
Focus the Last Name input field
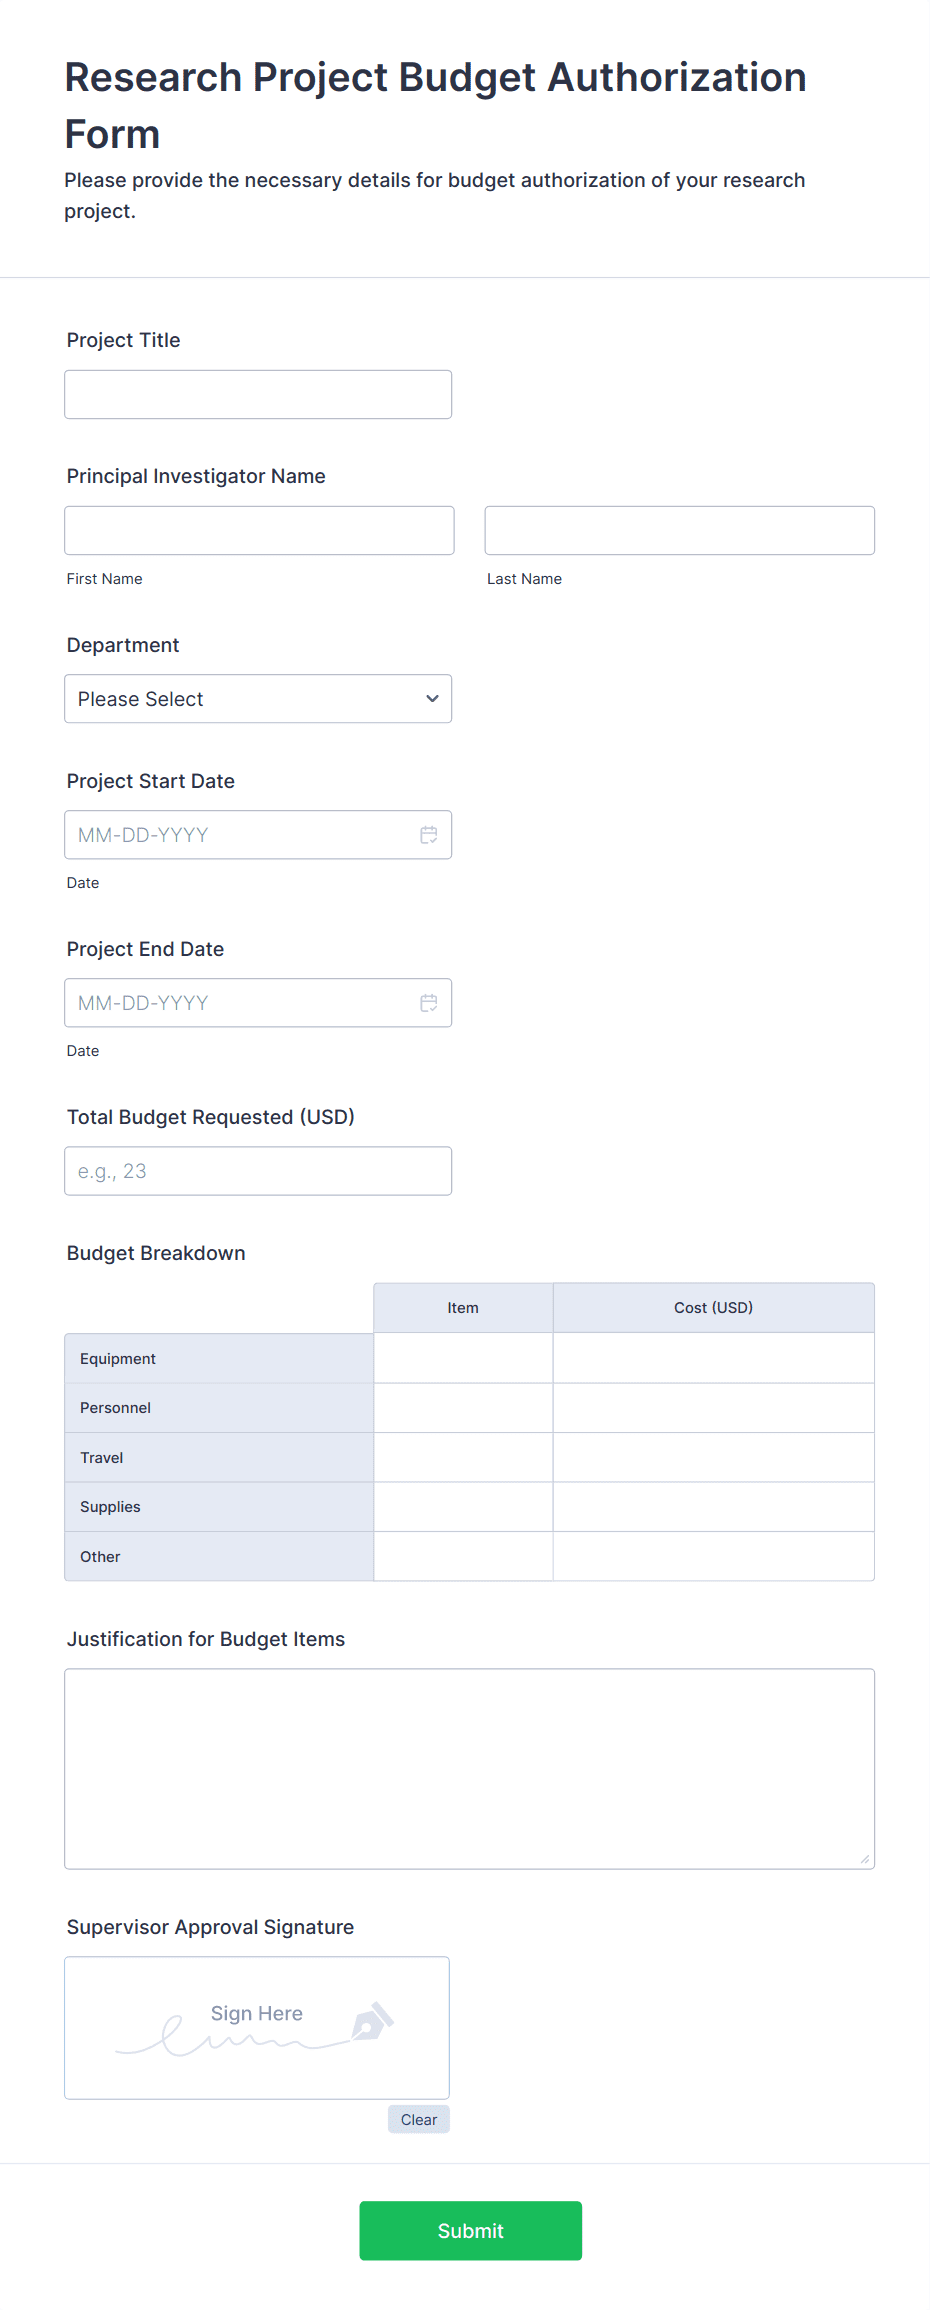click(680, 531)
